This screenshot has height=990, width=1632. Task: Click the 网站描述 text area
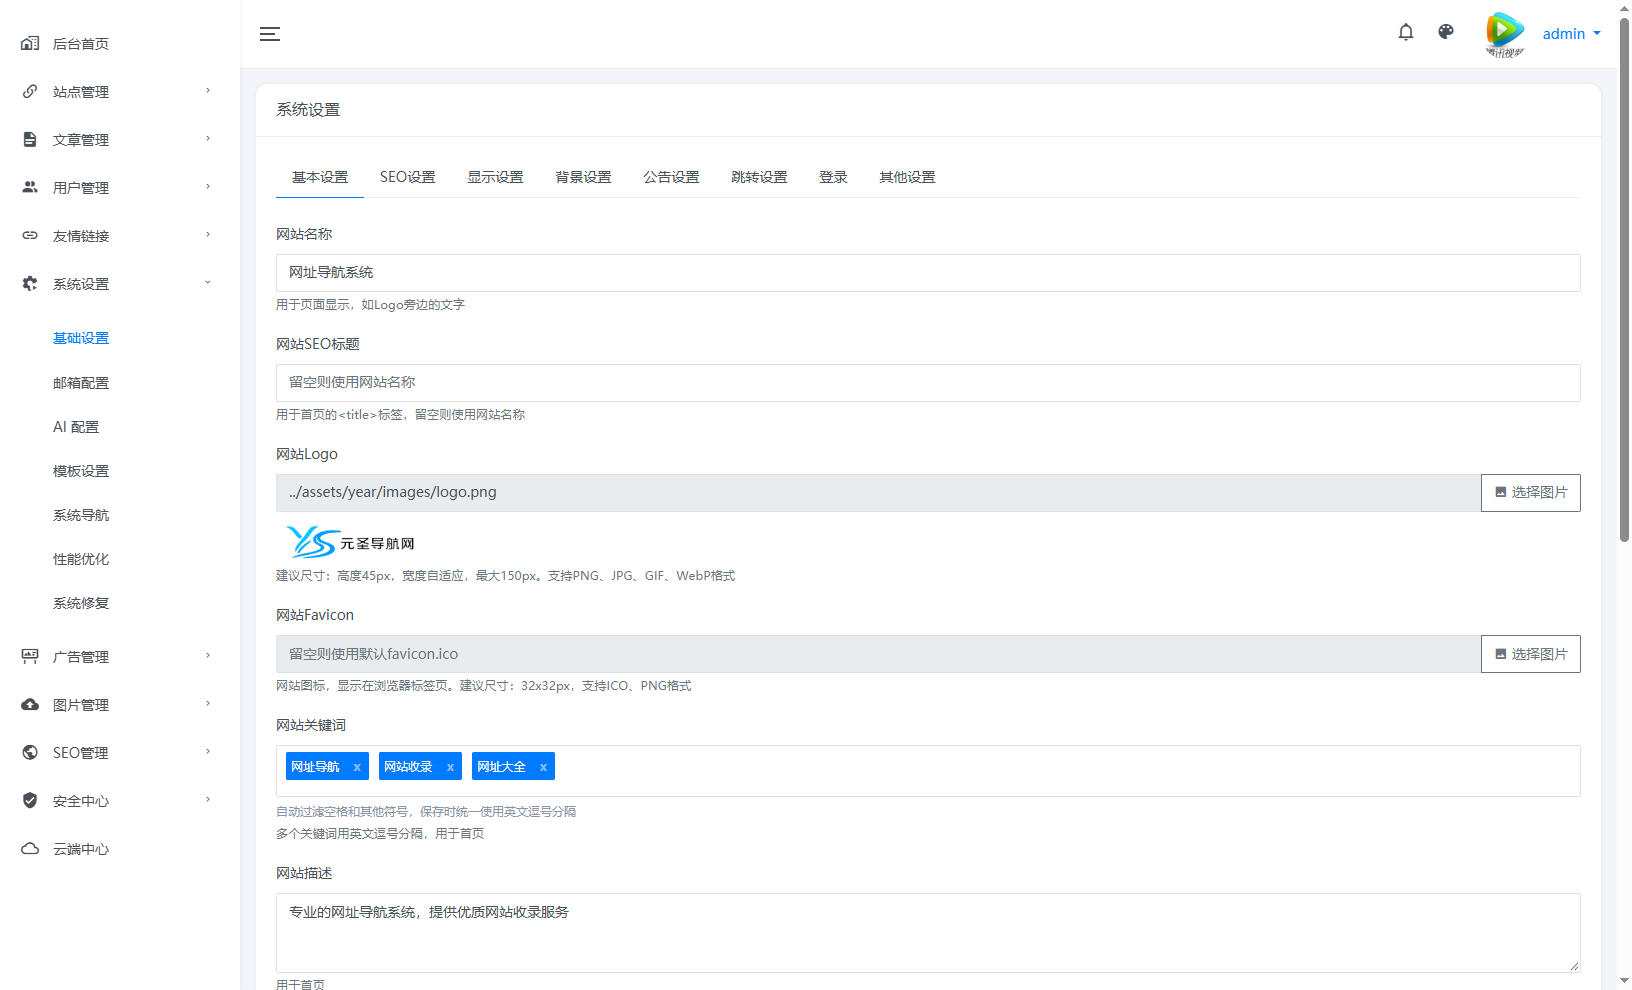(x=928, y=933)
